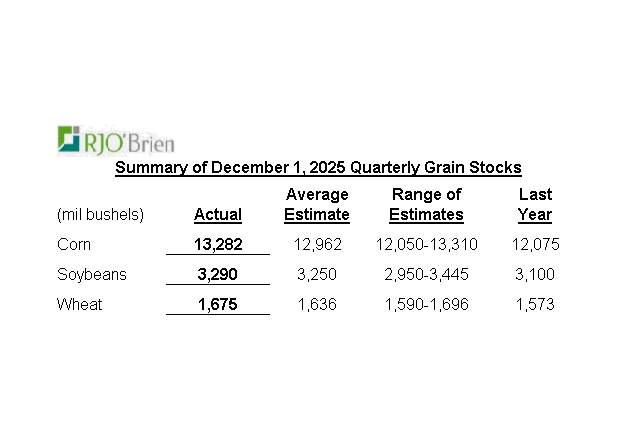Click Wheat last year value 1,573

pos(535,304)
